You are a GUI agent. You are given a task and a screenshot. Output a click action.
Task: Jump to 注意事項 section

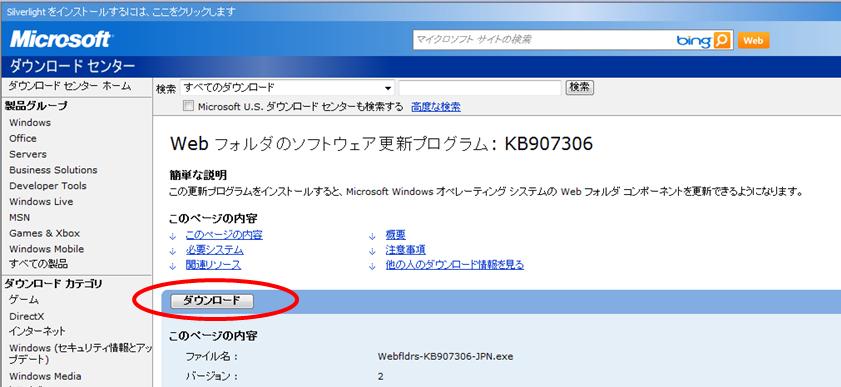coord(405,250)
